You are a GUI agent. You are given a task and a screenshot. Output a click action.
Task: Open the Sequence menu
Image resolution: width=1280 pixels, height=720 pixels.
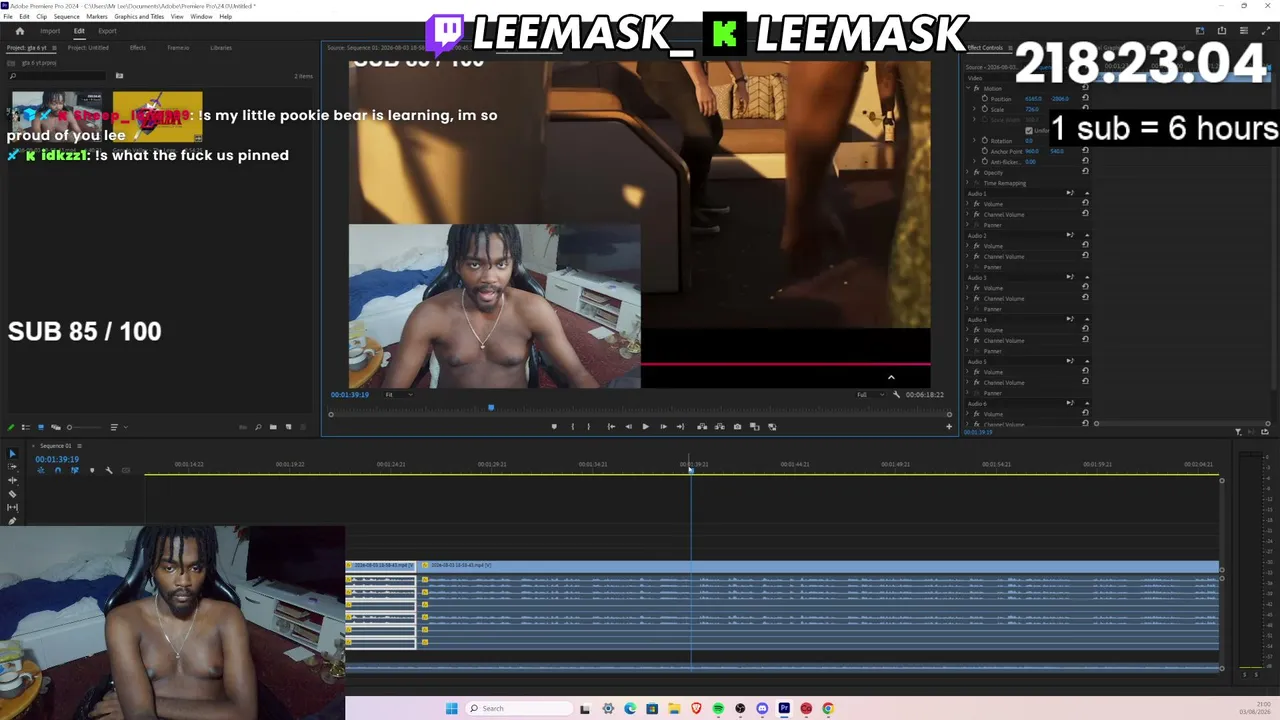pyautogui.click(x=66, y=17)
